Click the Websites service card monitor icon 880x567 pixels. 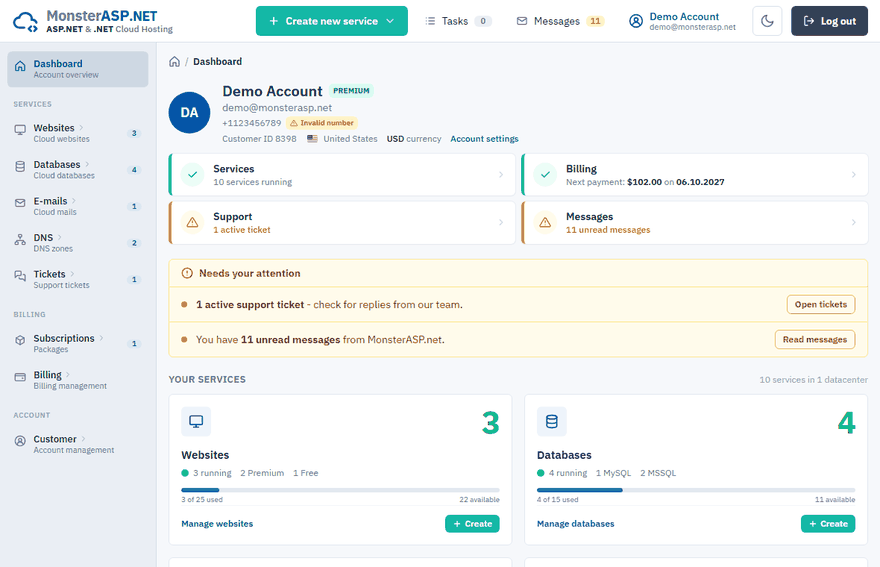click(196, 422)
